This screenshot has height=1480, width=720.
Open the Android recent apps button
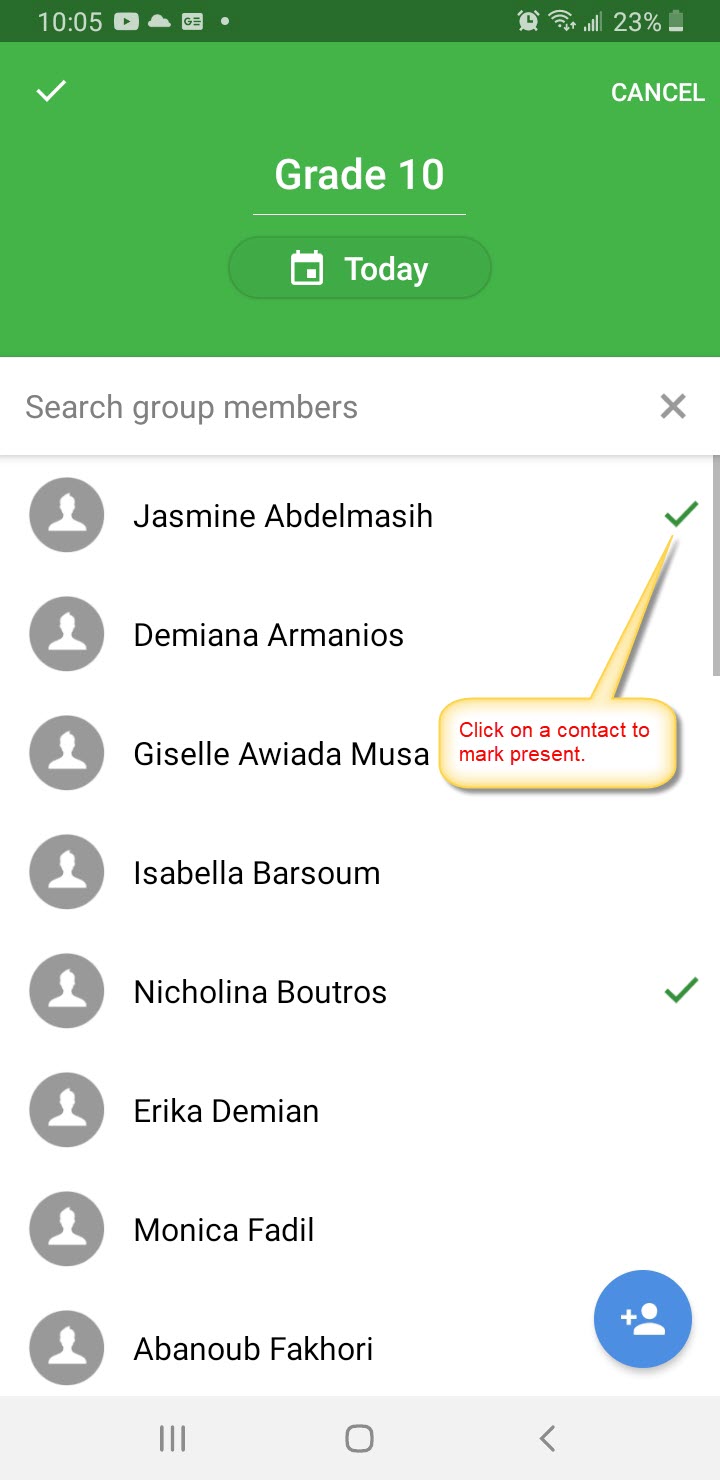pos(173,1438)
